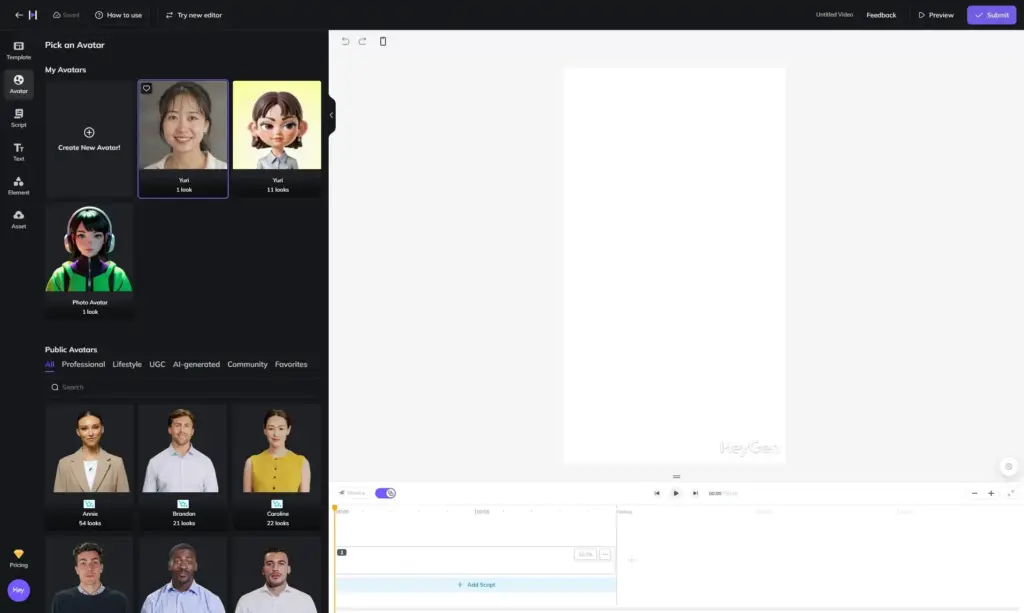Open the help bubble icon near the canvas

click(1008, 466)
